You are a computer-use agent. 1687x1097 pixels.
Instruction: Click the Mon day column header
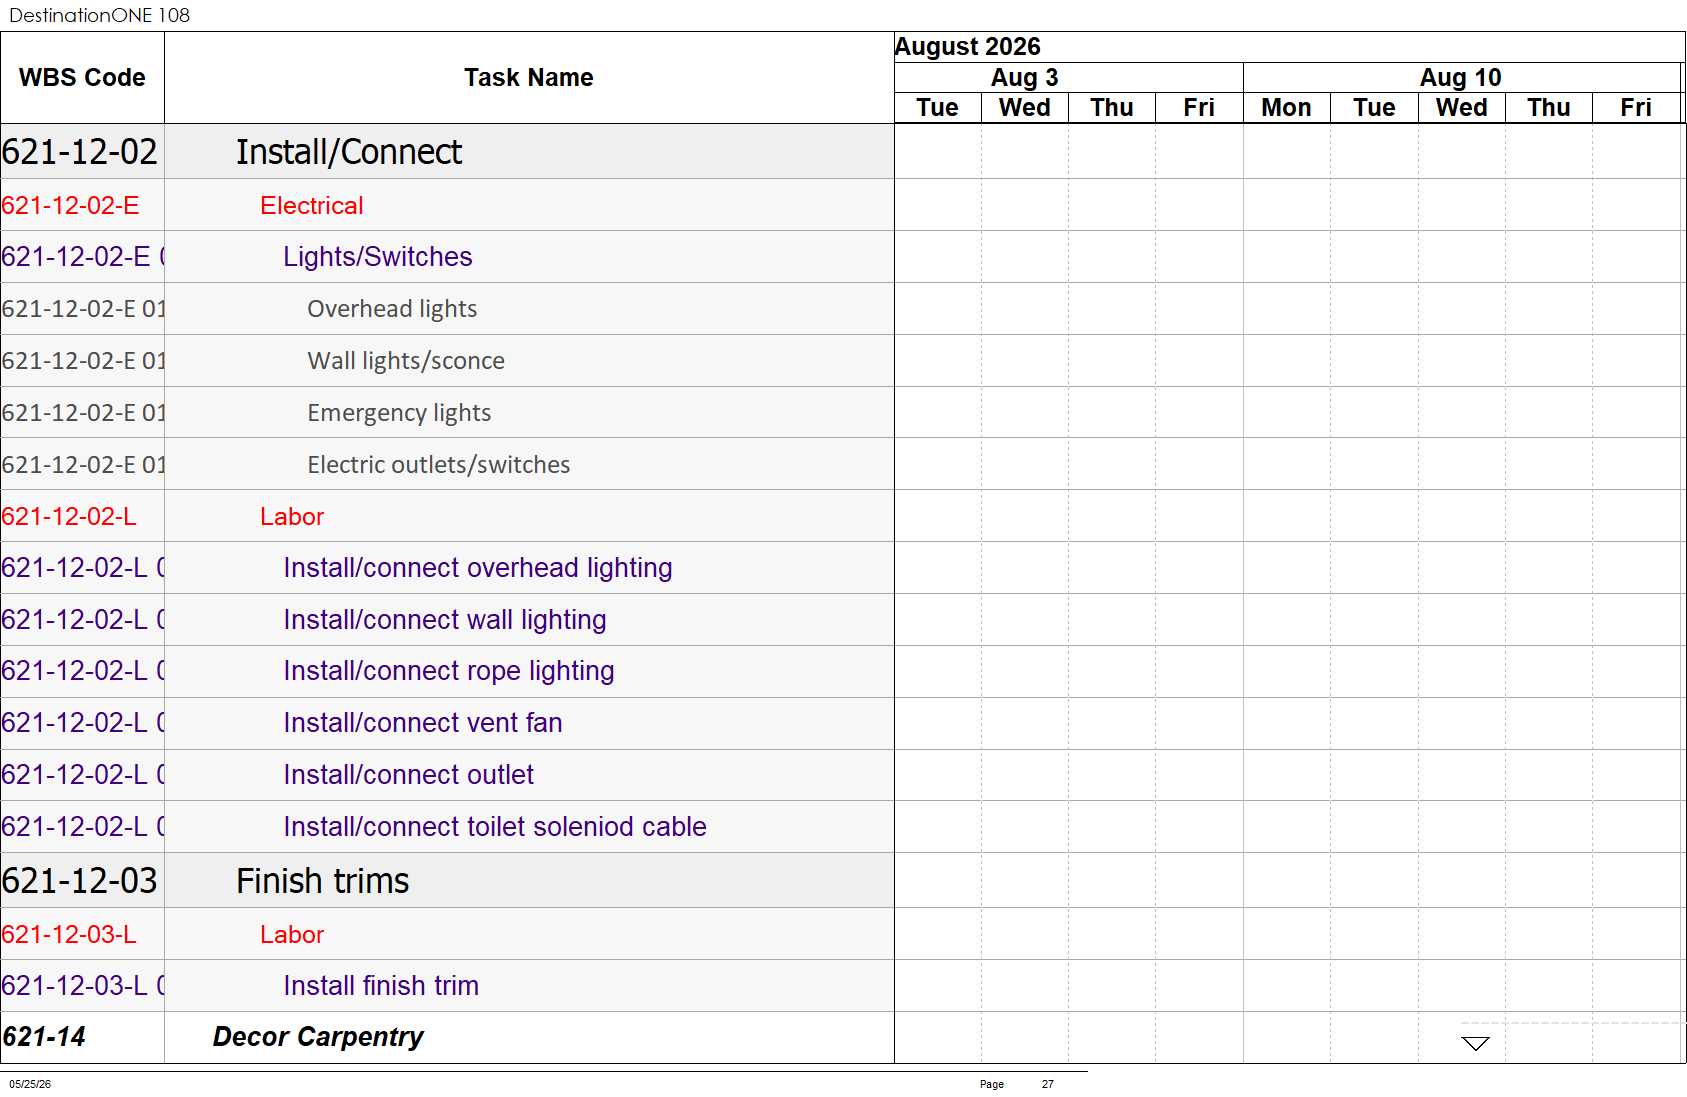pyautogui.click(x=1286, y=108)
